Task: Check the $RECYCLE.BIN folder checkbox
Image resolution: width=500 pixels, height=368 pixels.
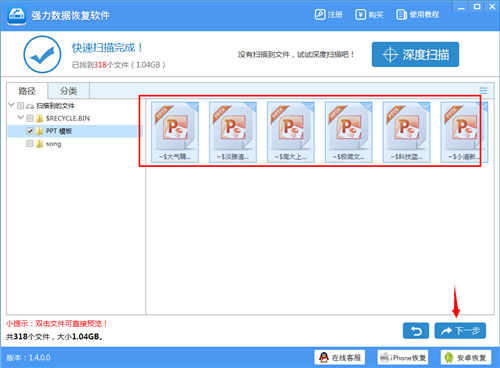Action: click(x=30, y=118)
